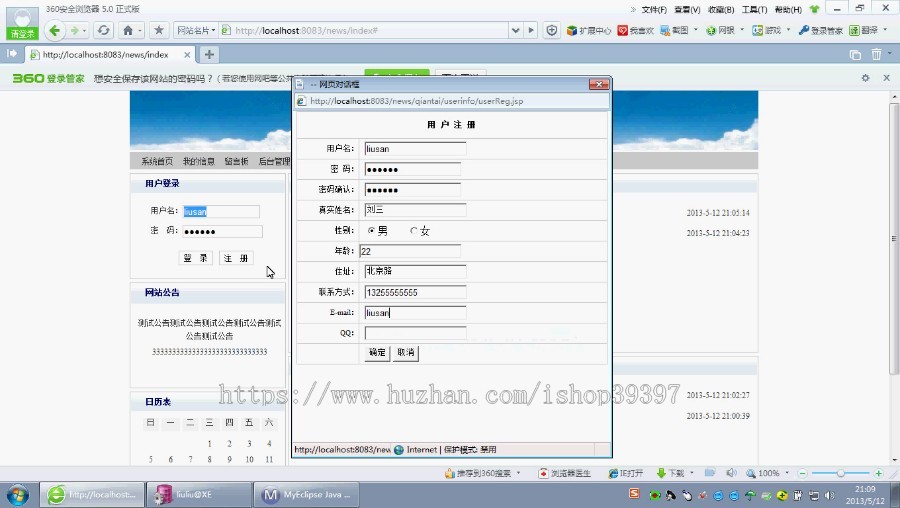Click the go arrow next to address bar
Viewport: 900px width, 508px height.
(x=531, y=30)
